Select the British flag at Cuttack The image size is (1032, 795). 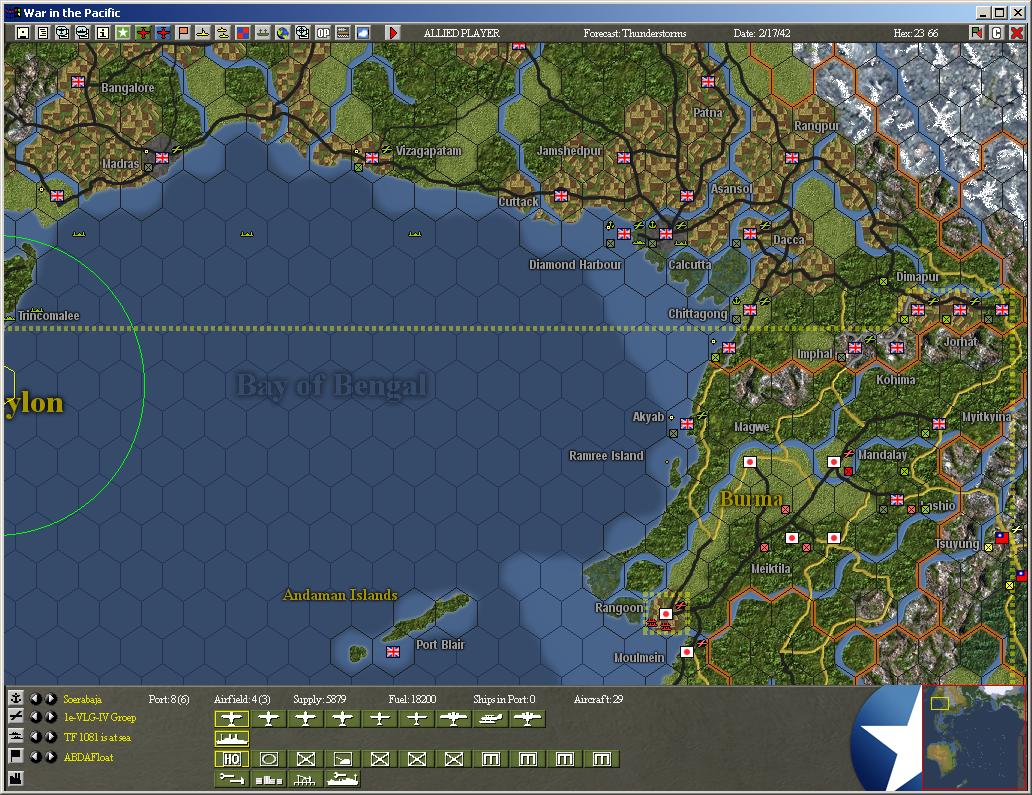tap(561, 195)
